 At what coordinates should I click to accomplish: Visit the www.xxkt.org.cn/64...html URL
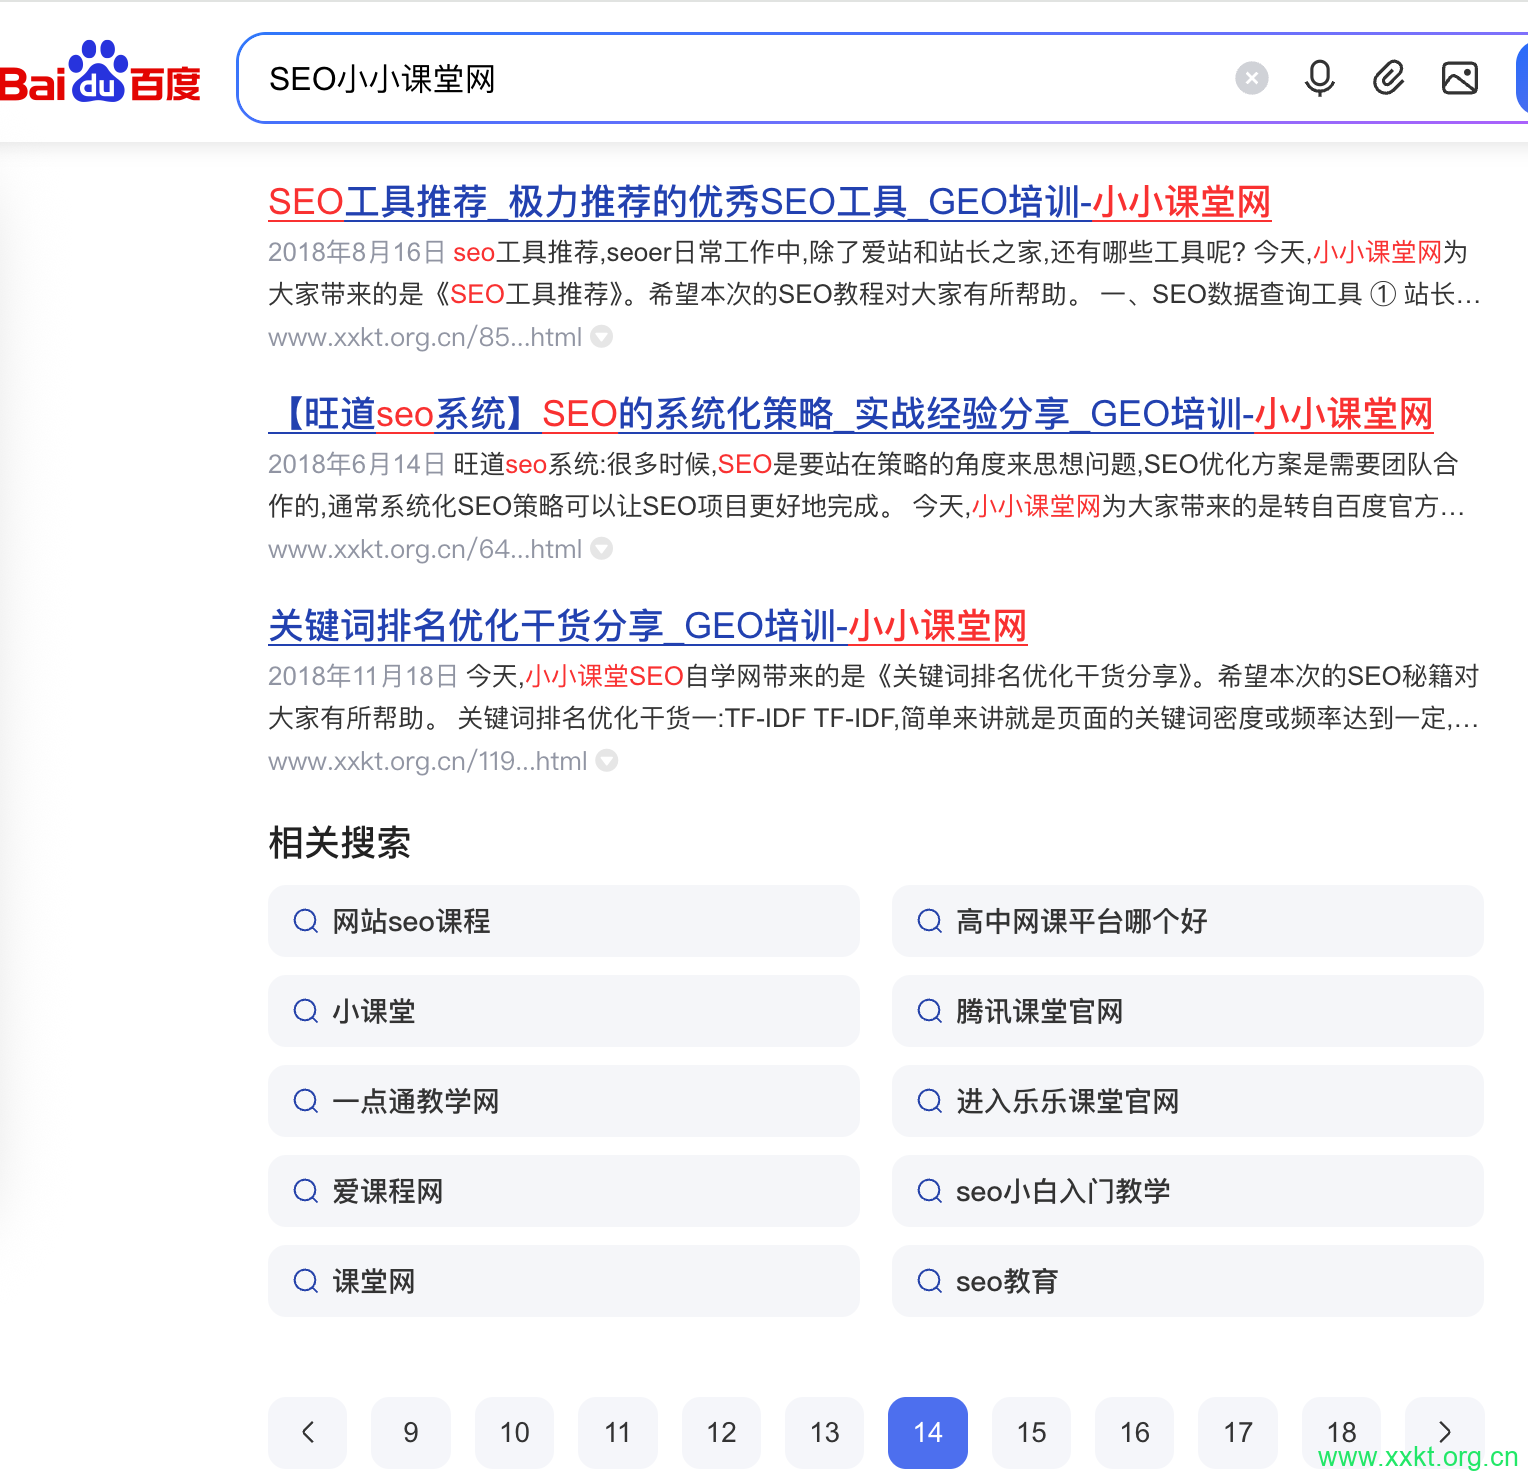point(425,549)
